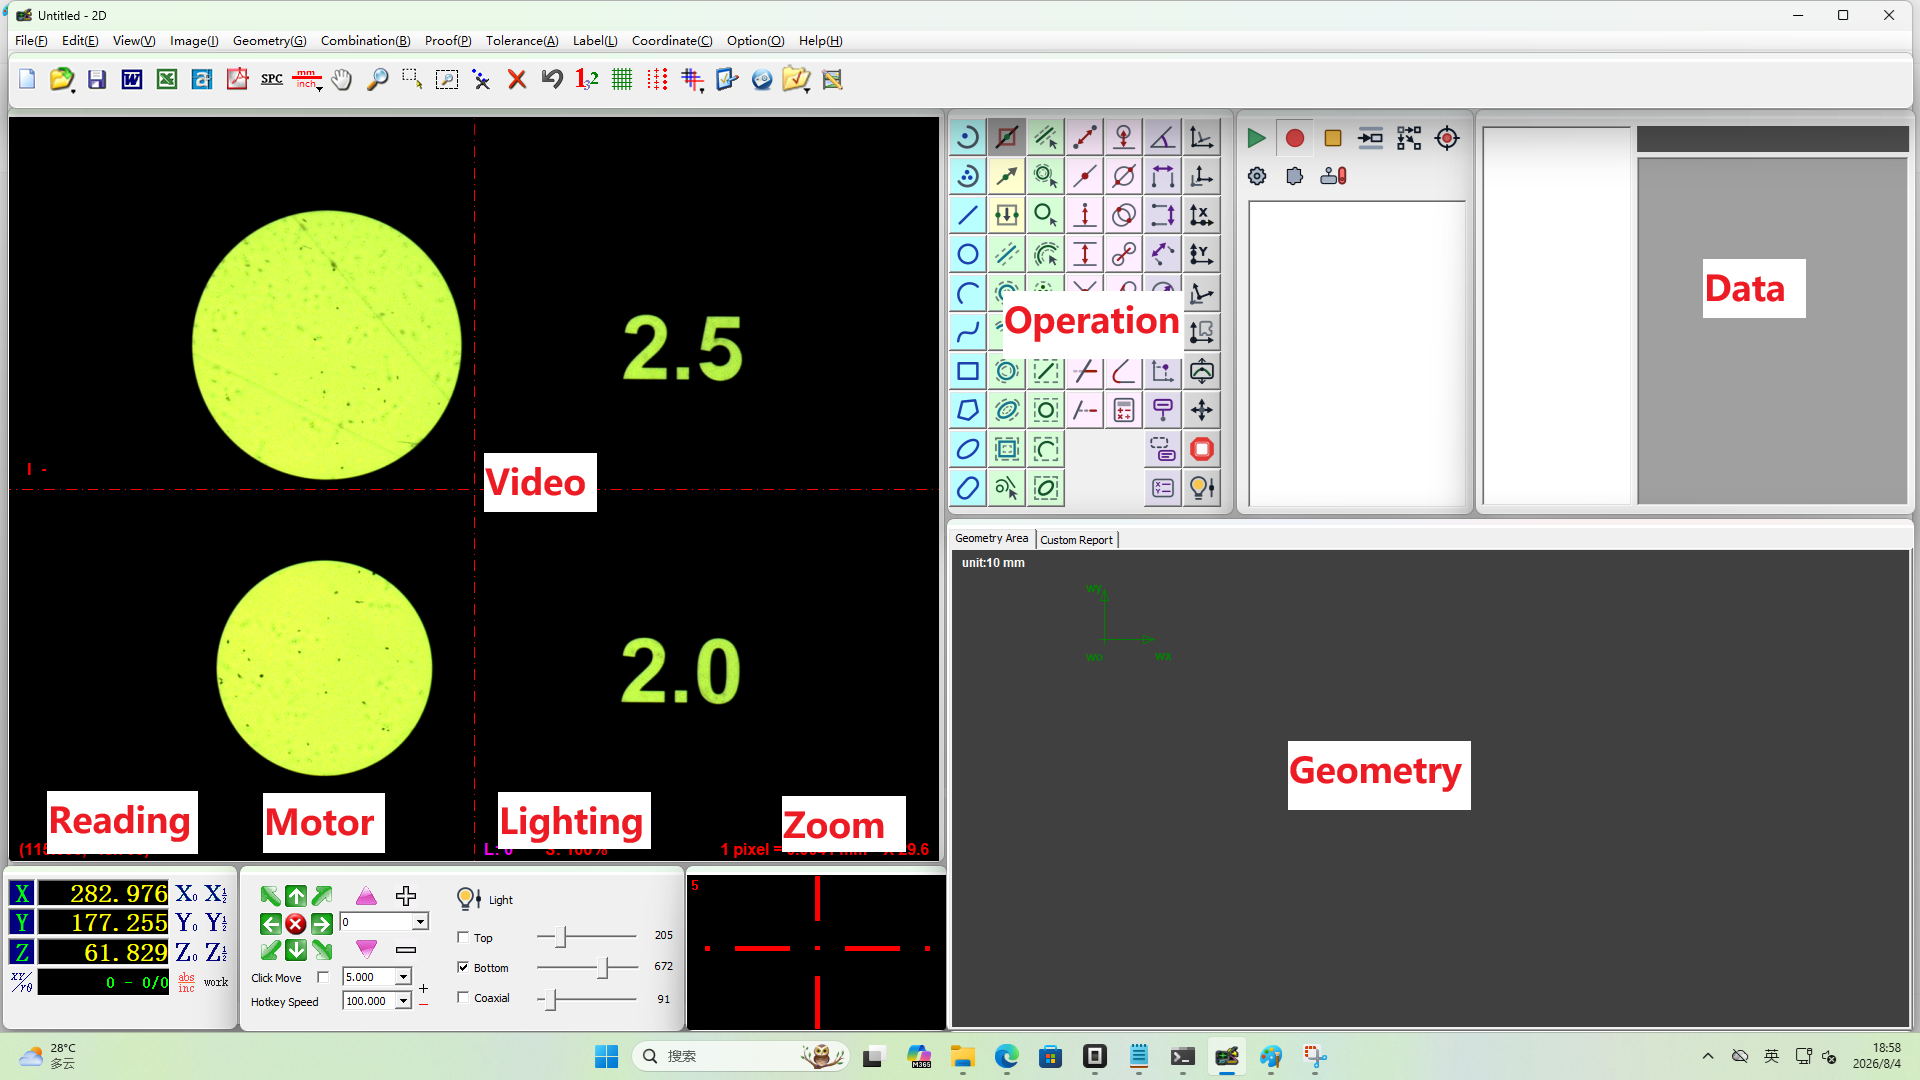Viewport: 1920px width, 1080px height.
Task: Create a new file with the blank page icon
Action: 27,79
